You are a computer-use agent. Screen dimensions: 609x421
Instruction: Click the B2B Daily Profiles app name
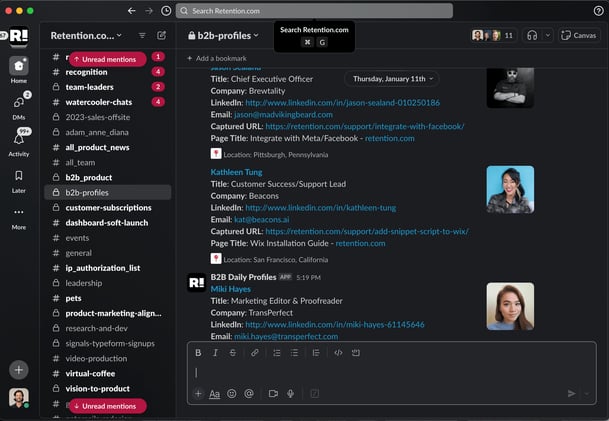coord(243,277)
